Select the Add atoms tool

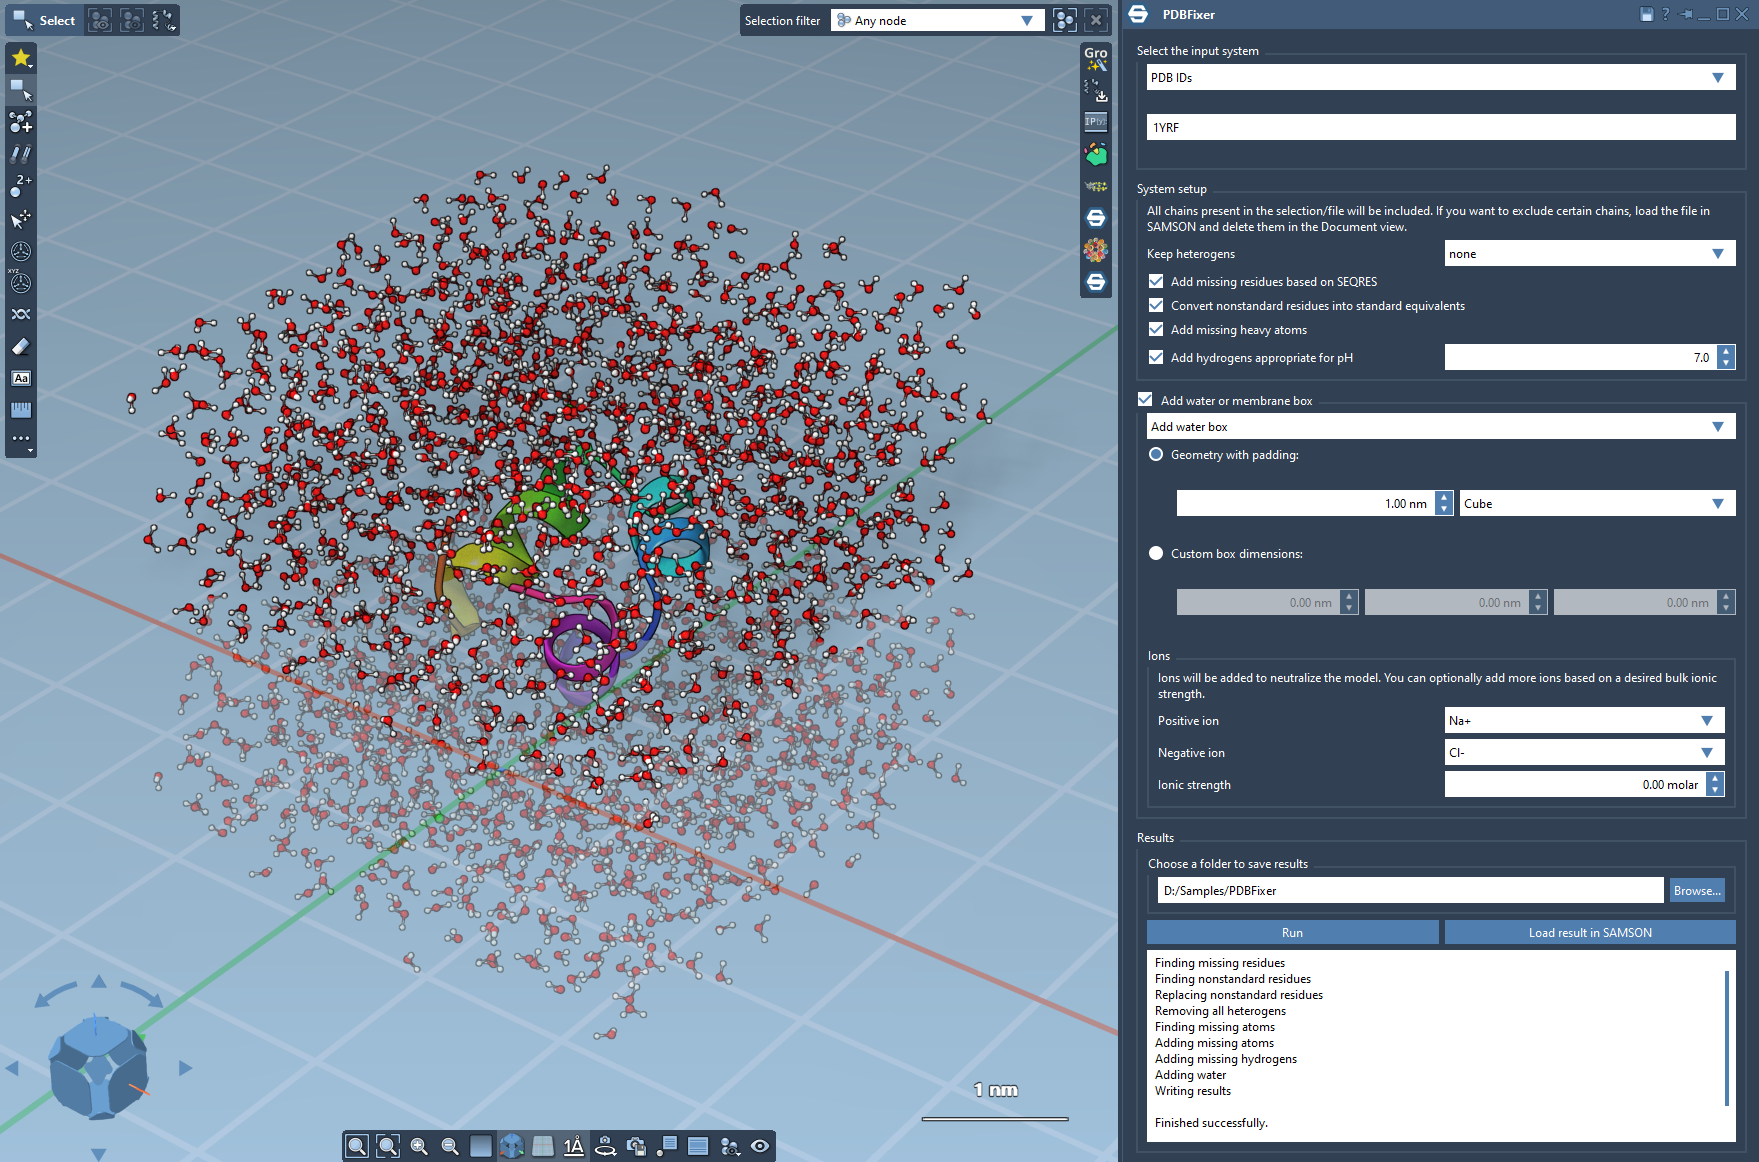pyautogui.click(x=21, y=122)
